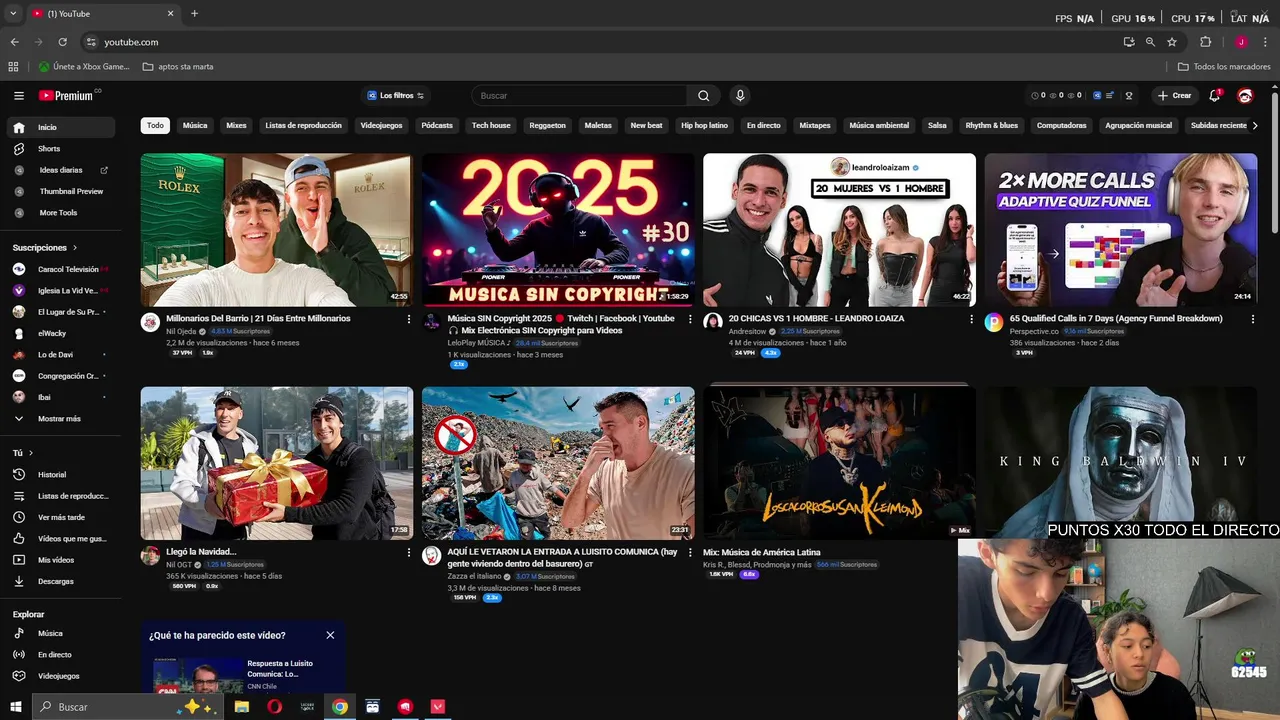The image size is (1280, 720).
Task: Open Ibai channel subscription
Action: coord(62,397)
